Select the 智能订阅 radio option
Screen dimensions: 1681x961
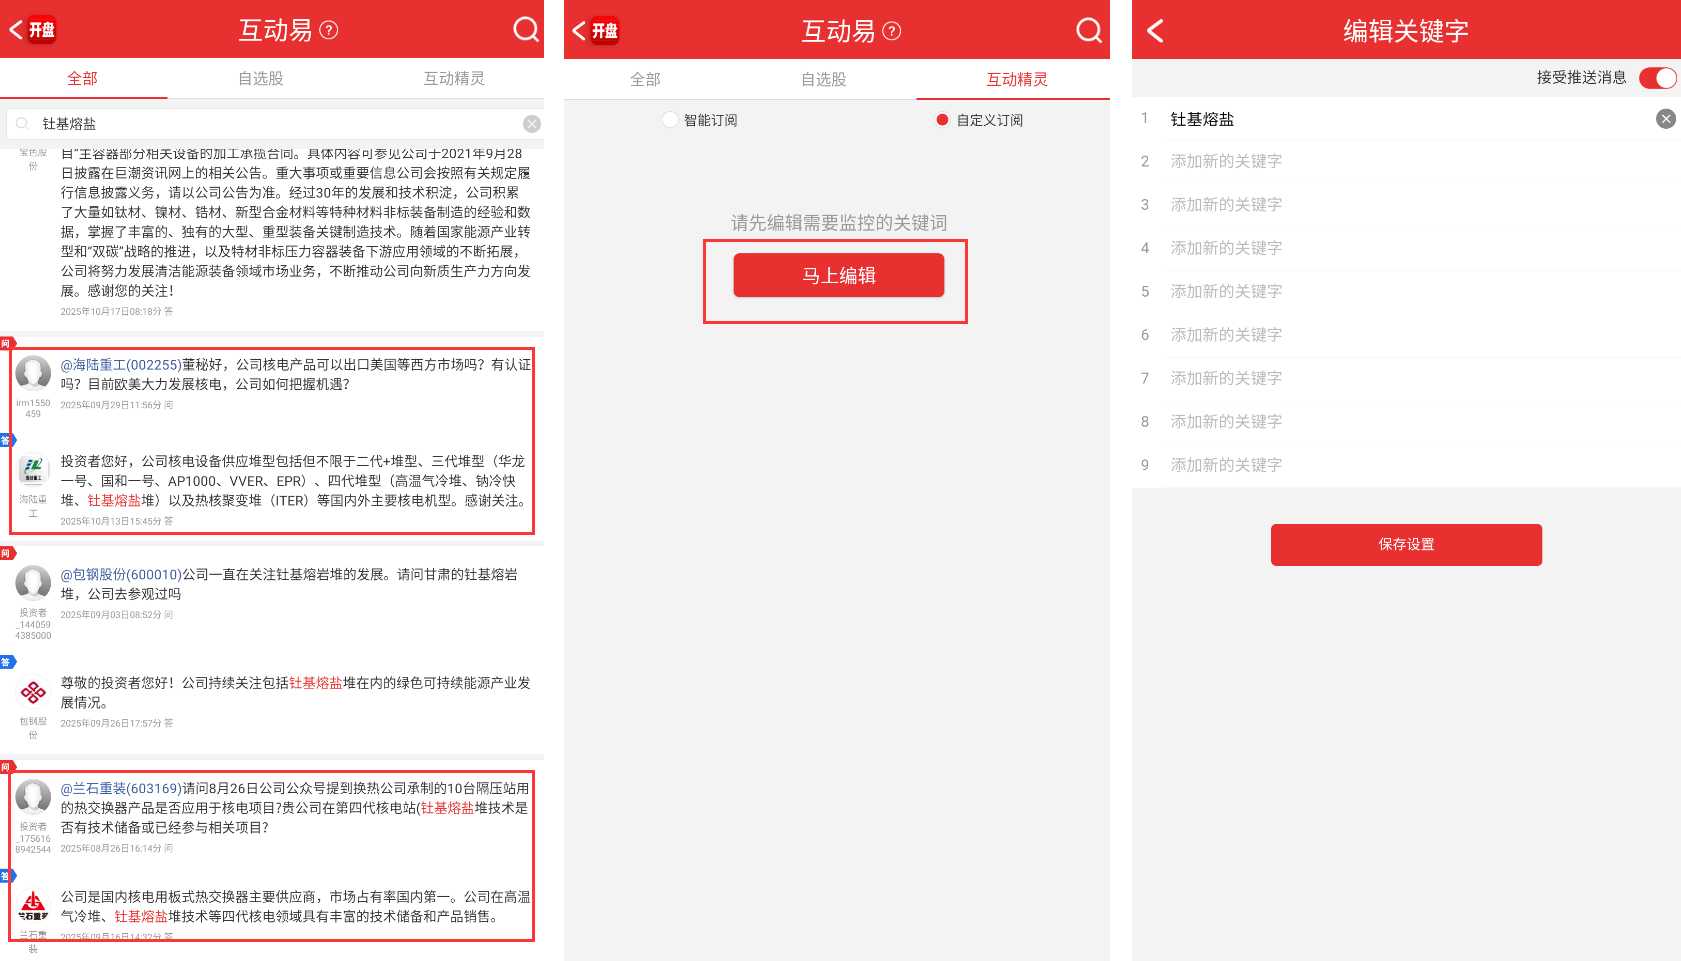coord(670,120)
